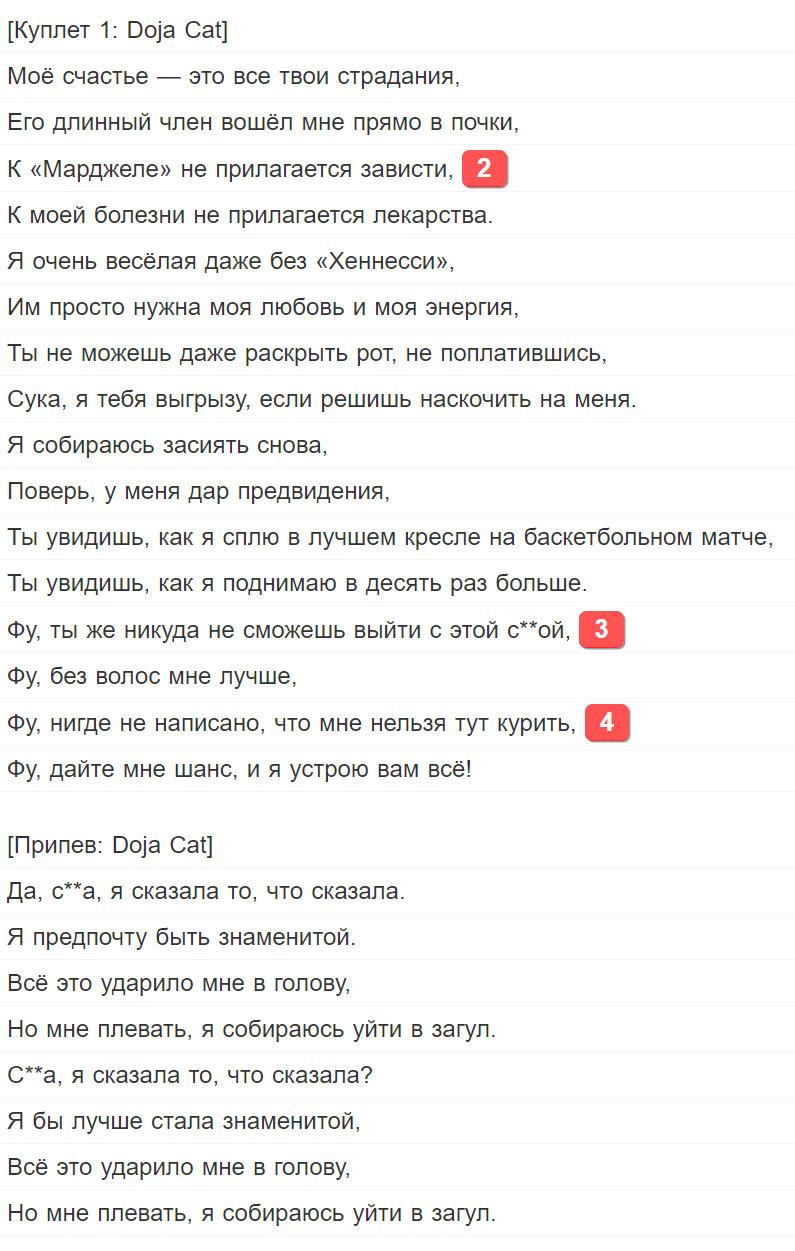Click the line "Я бы лучше стала знаменитой"
The height and width of the screenshot is (1251, 795).
[x=184, y=1122]
